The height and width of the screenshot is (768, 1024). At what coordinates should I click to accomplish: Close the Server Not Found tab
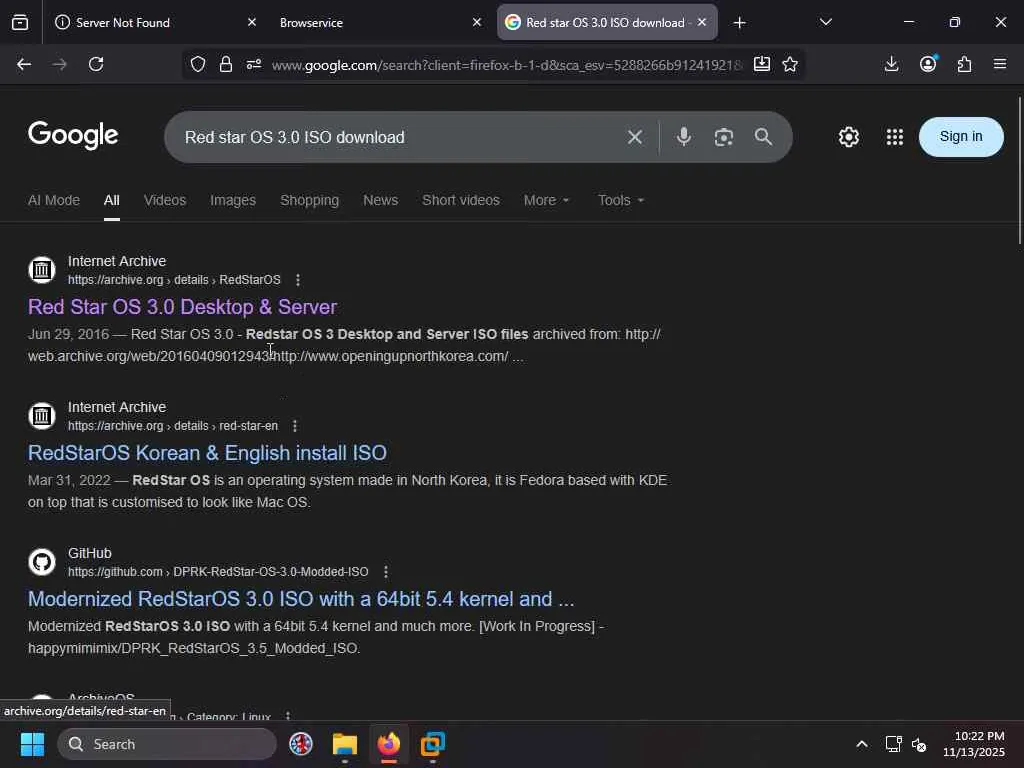(251, 22)
